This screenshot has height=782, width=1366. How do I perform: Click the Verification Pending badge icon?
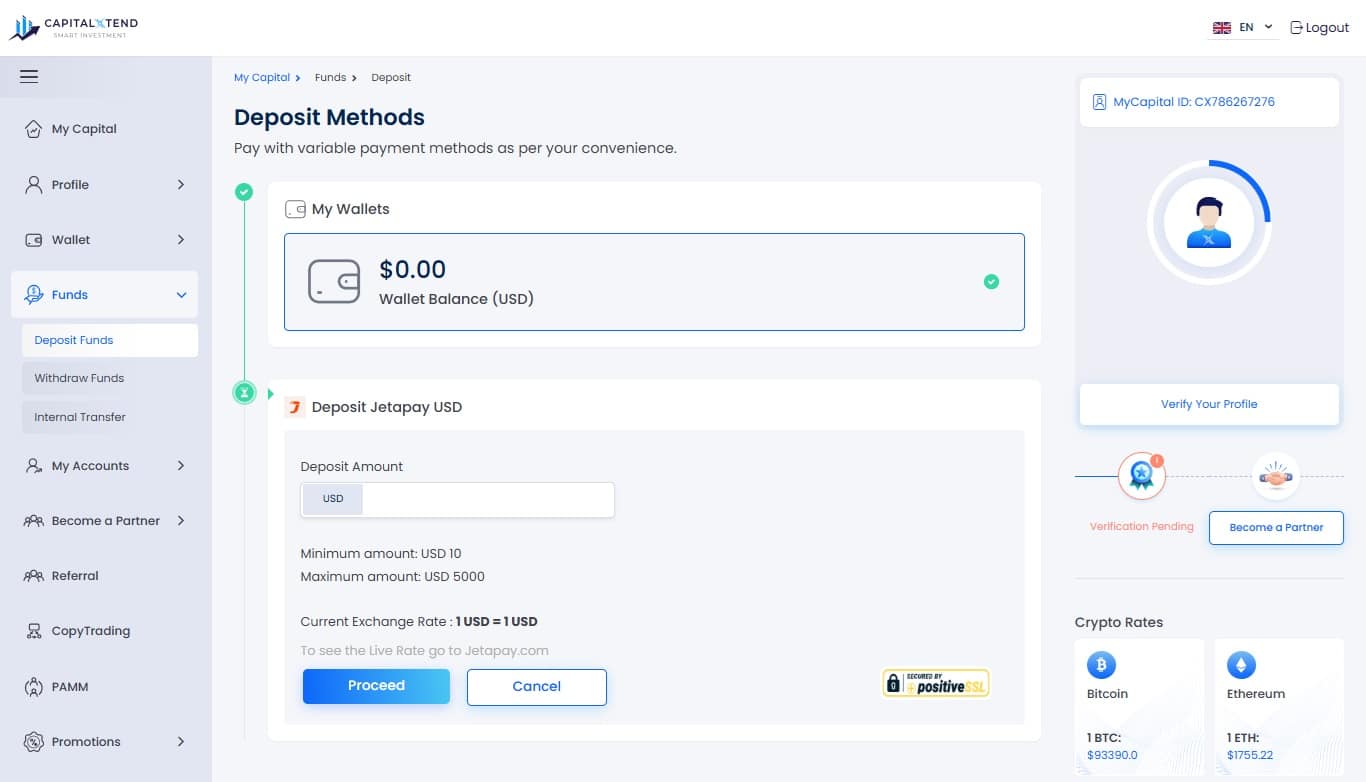point(1141,476)
